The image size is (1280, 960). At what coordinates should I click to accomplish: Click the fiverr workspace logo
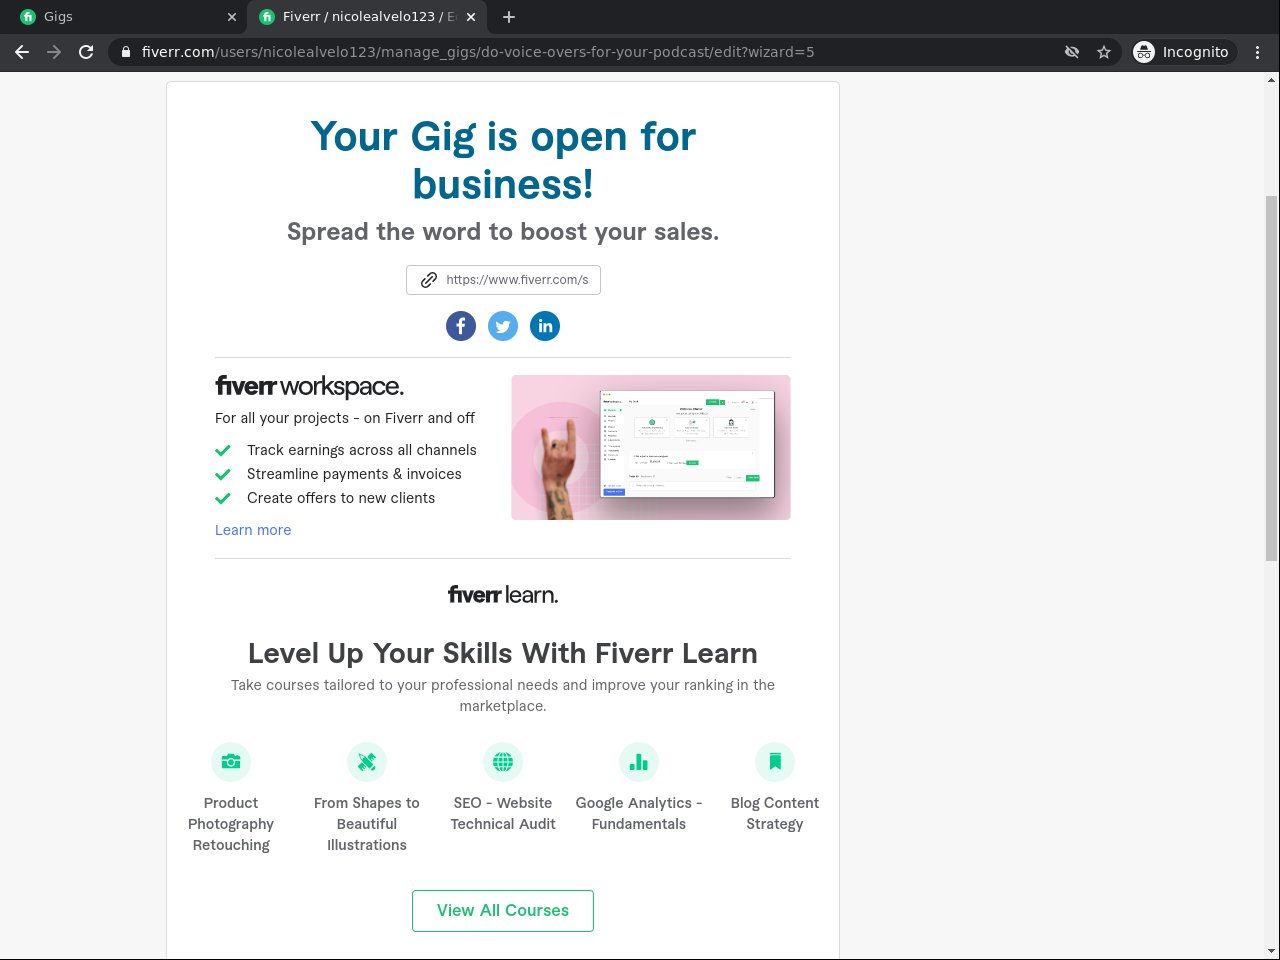(310, 387)
